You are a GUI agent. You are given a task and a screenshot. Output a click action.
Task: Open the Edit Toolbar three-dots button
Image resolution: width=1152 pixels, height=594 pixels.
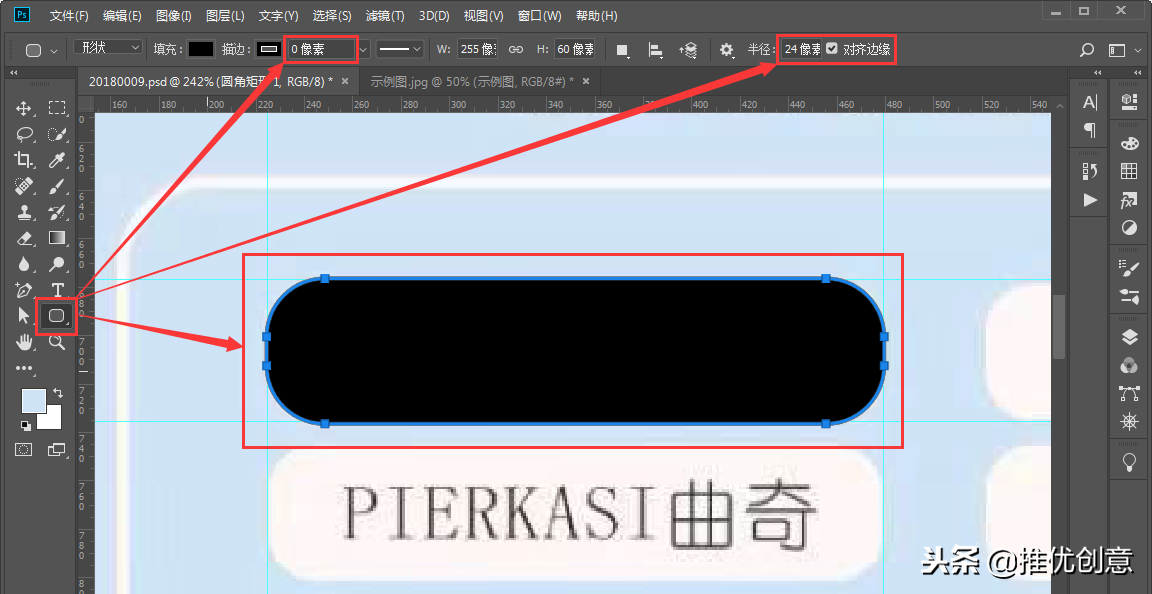24,368
